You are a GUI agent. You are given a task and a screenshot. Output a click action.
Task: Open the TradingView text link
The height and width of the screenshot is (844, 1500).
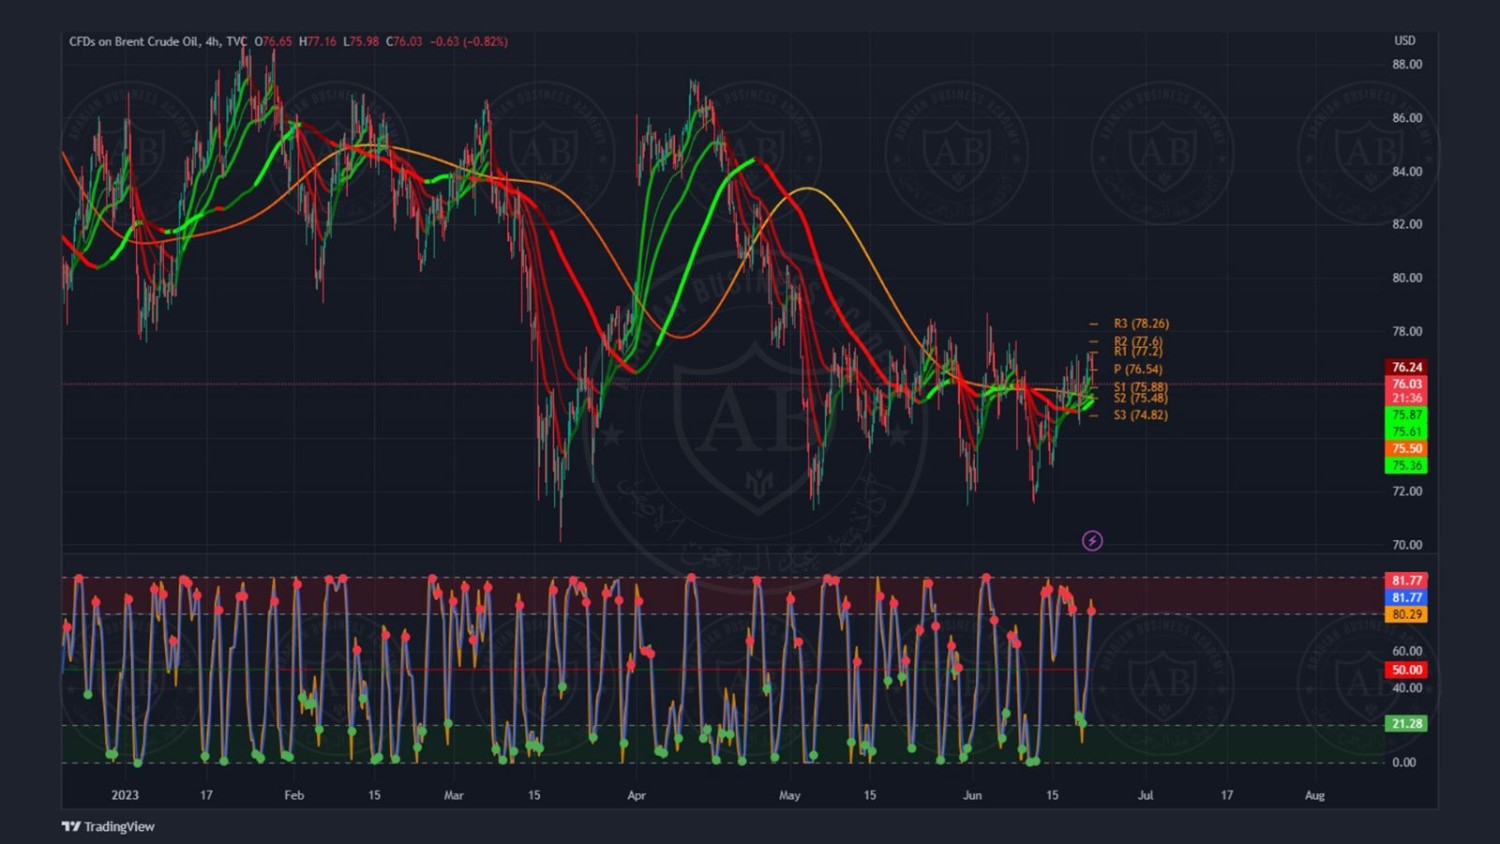click(119, 826)
